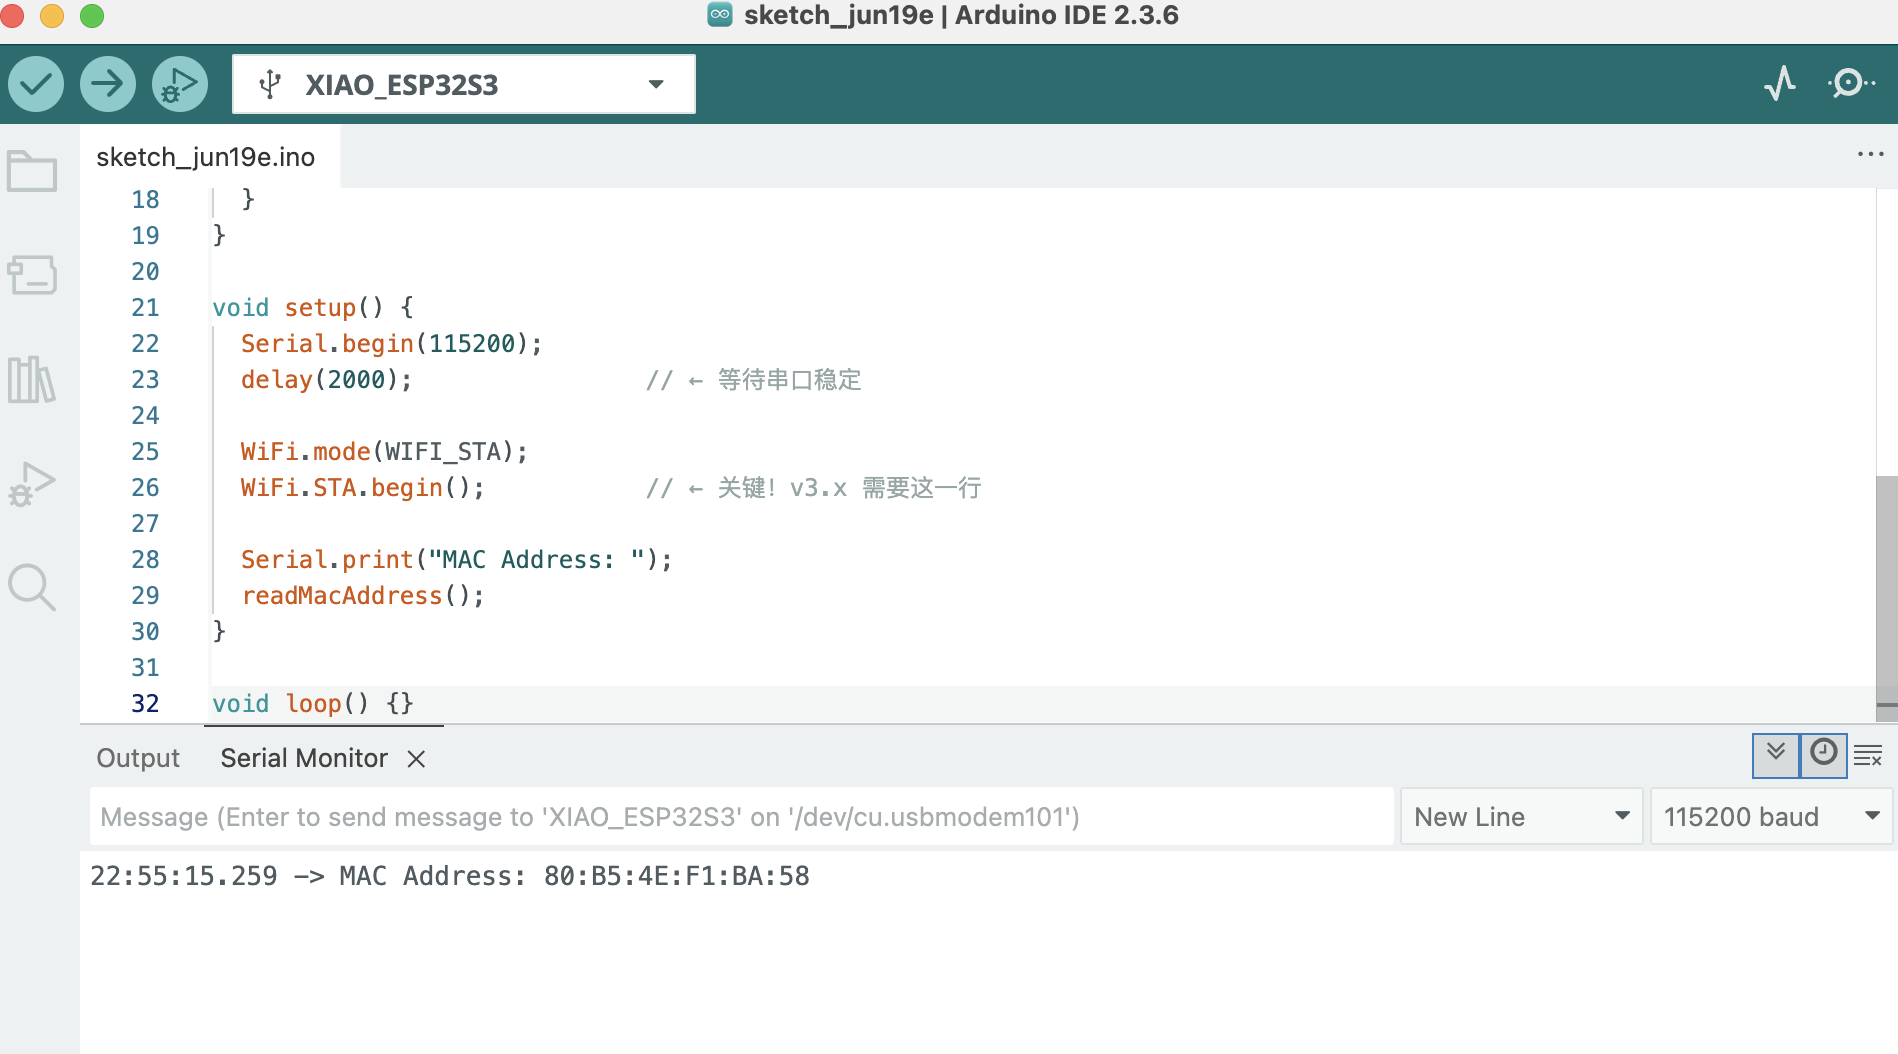The width and height of the screenshot is (1898, 1054).
Task: Click line number 21 in gutter
Action: pos(145,307)
